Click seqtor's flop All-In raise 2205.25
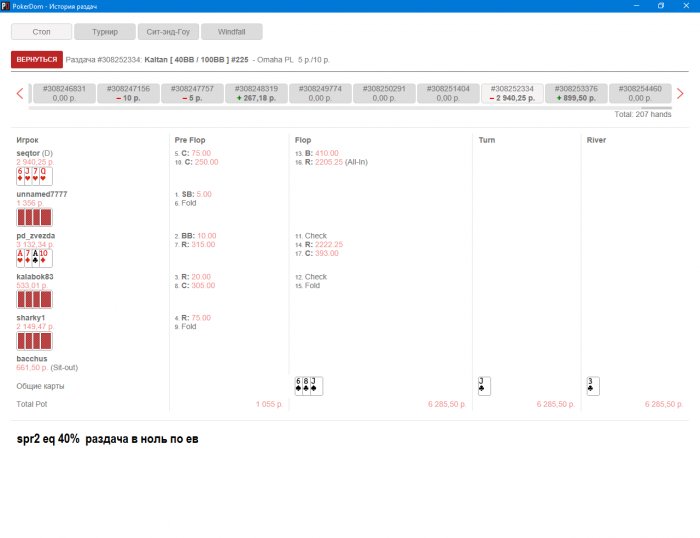 pos(331,162)
